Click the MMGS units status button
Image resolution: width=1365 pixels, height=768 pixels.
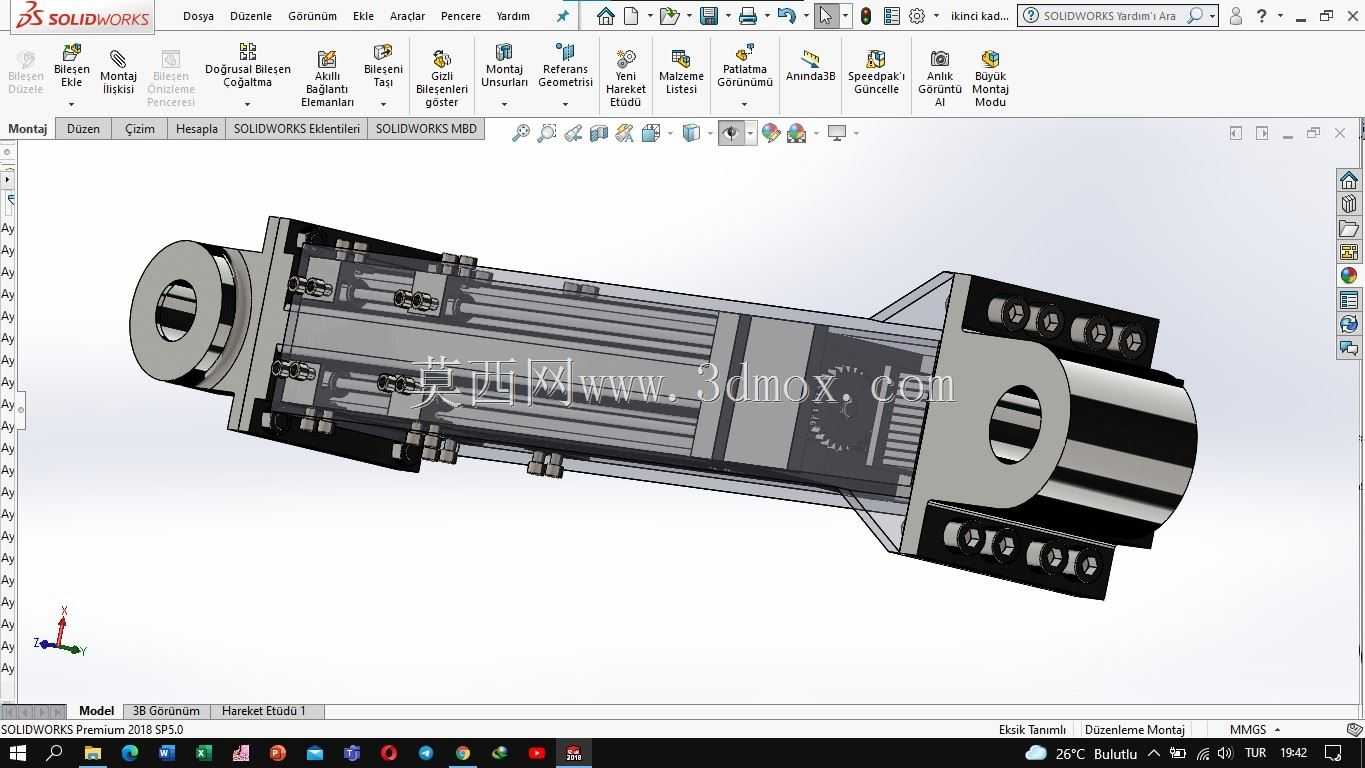[1248, 730]
